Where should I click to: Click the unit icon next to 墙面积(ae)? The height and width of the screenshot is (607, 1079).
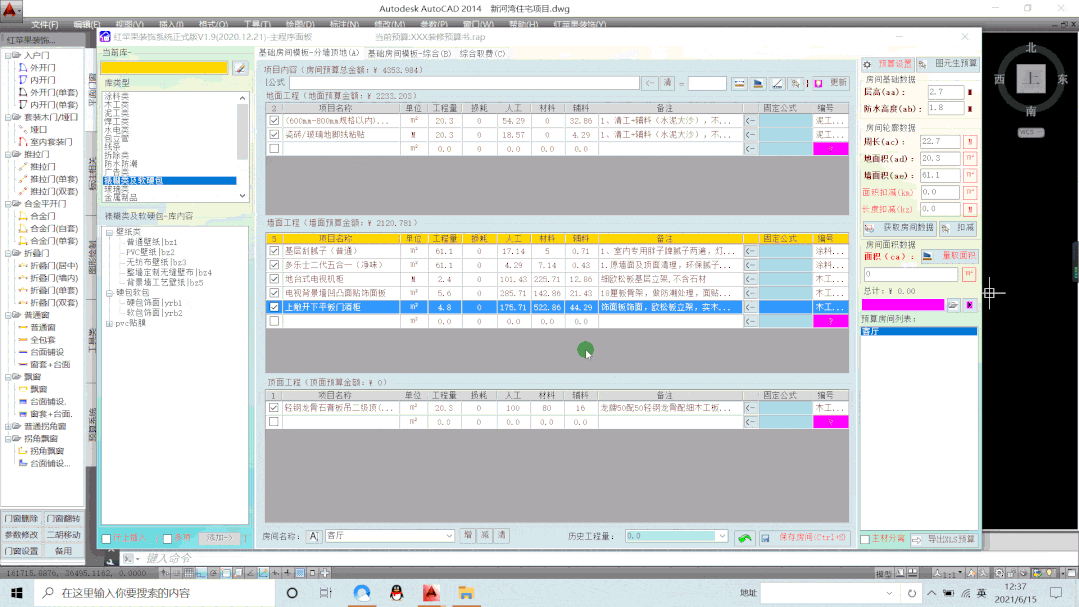970,175
